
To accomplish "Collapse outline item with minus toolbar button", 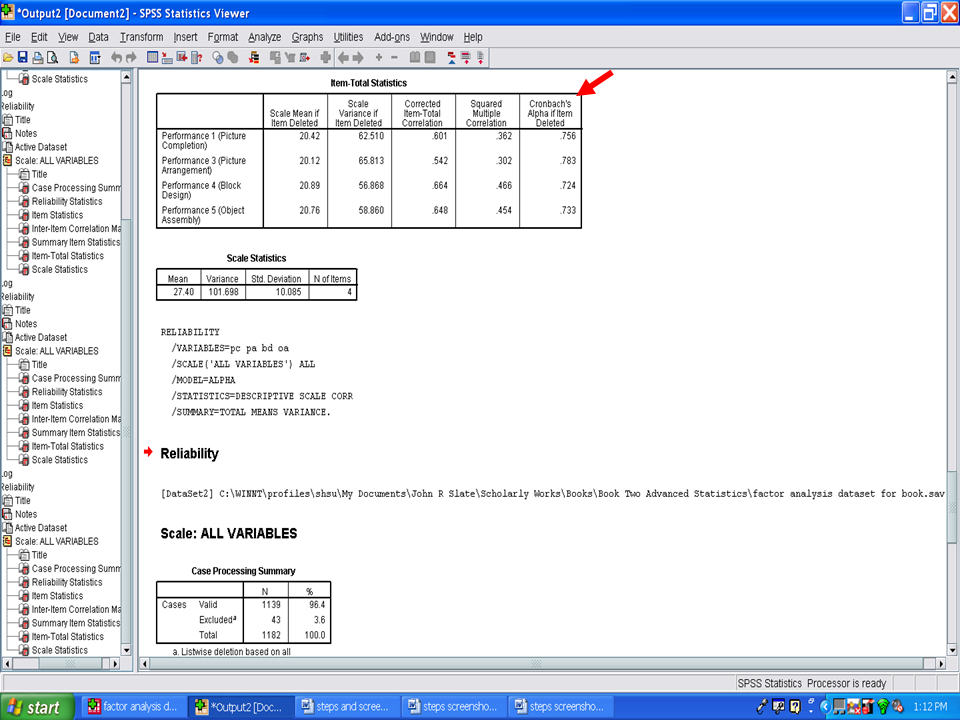I will click(394, 58).
